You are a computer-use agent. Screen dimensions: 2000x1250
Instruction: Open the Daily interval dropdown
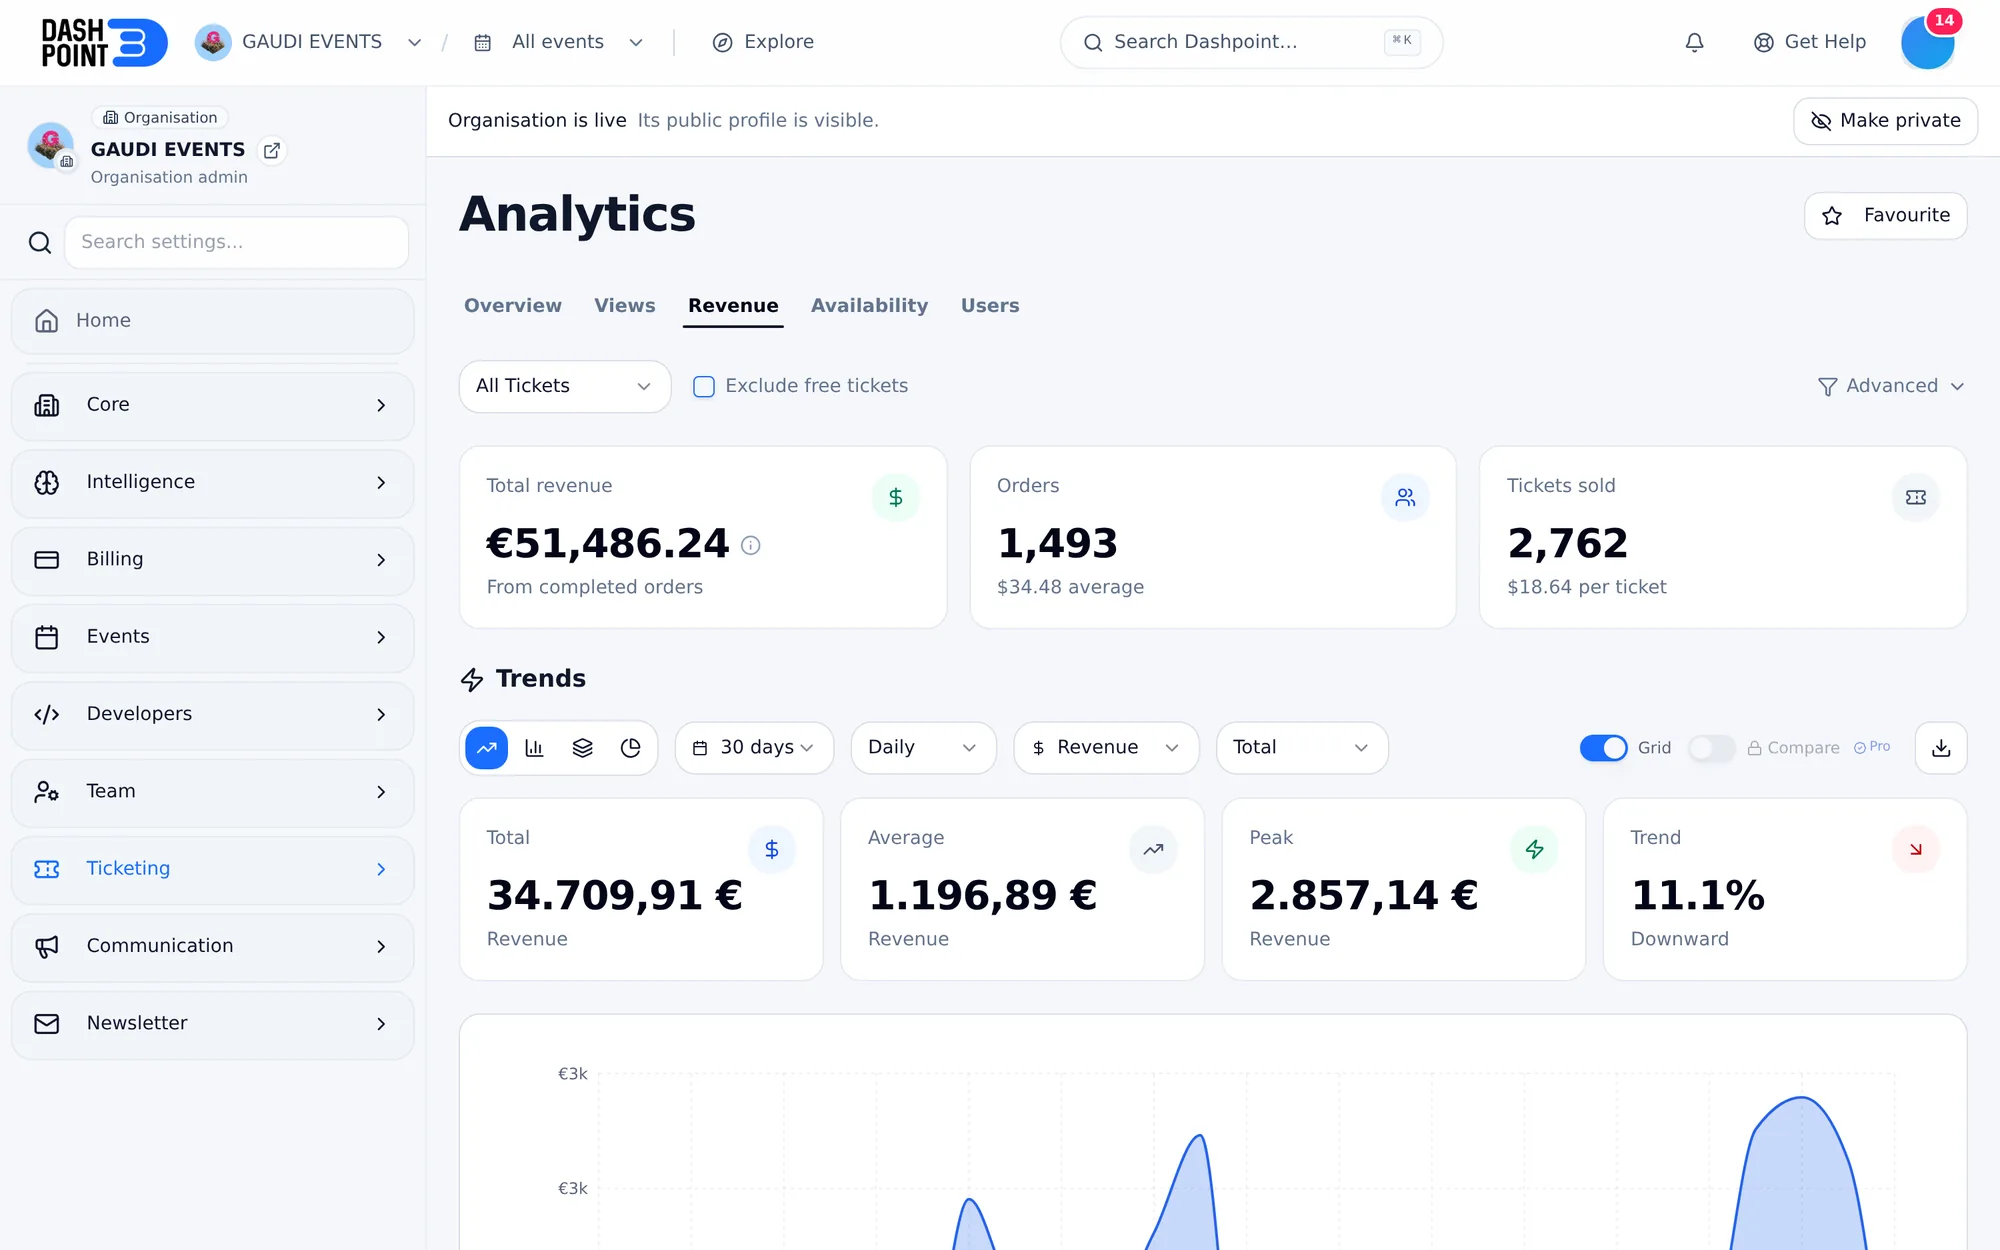click(923, 748)
